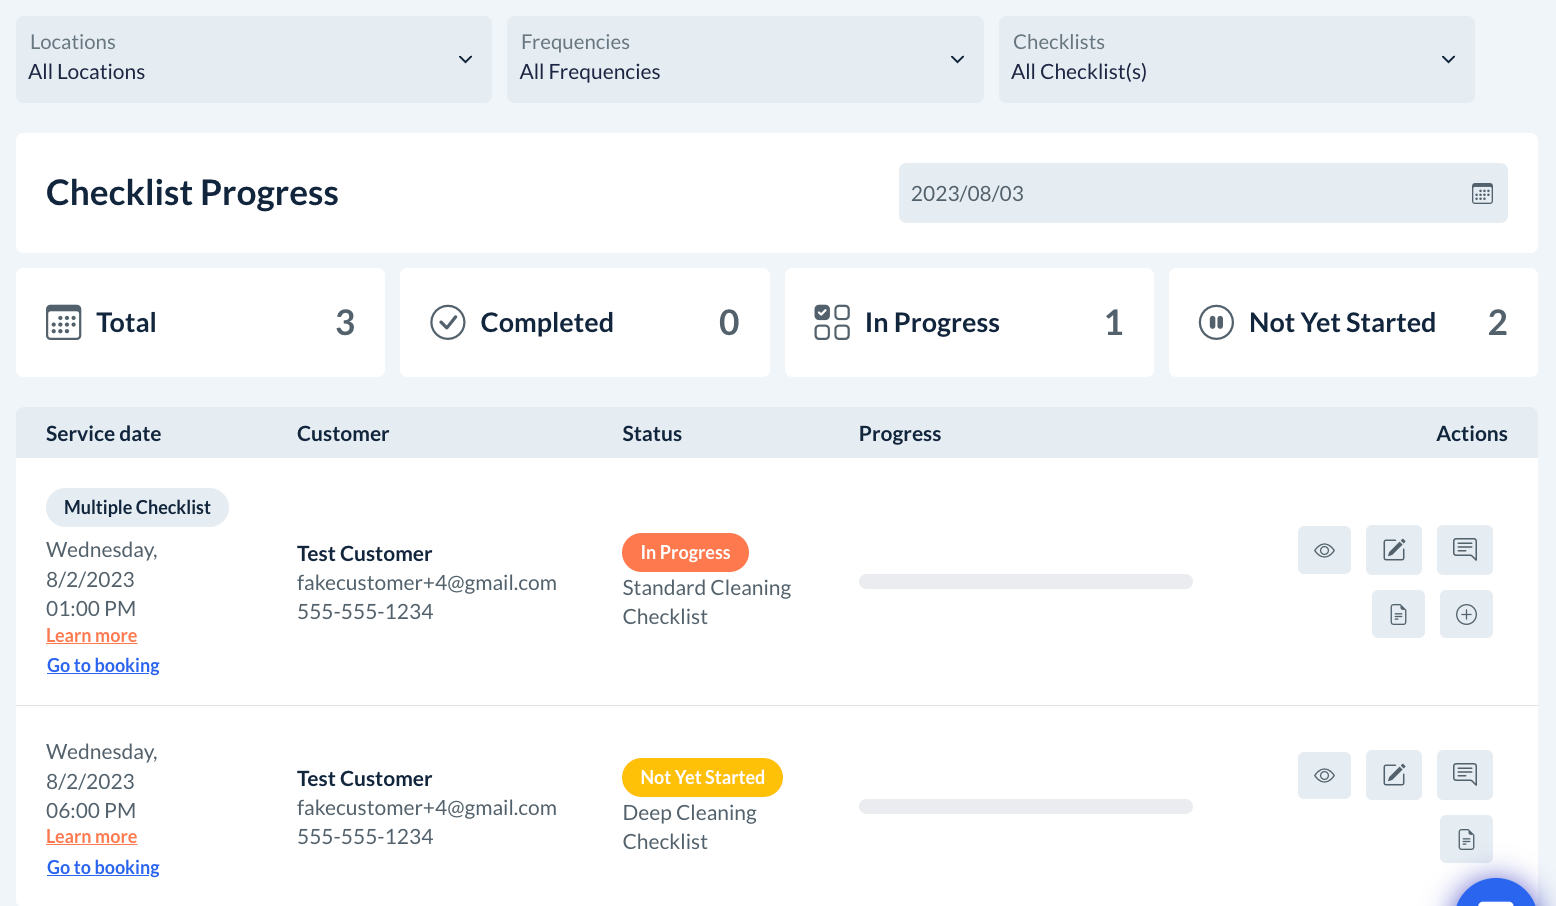This screenshot has width=1556, height=906.
Task: Open document icon for the Deep Cleaning row
Action: pos(1466,839)
